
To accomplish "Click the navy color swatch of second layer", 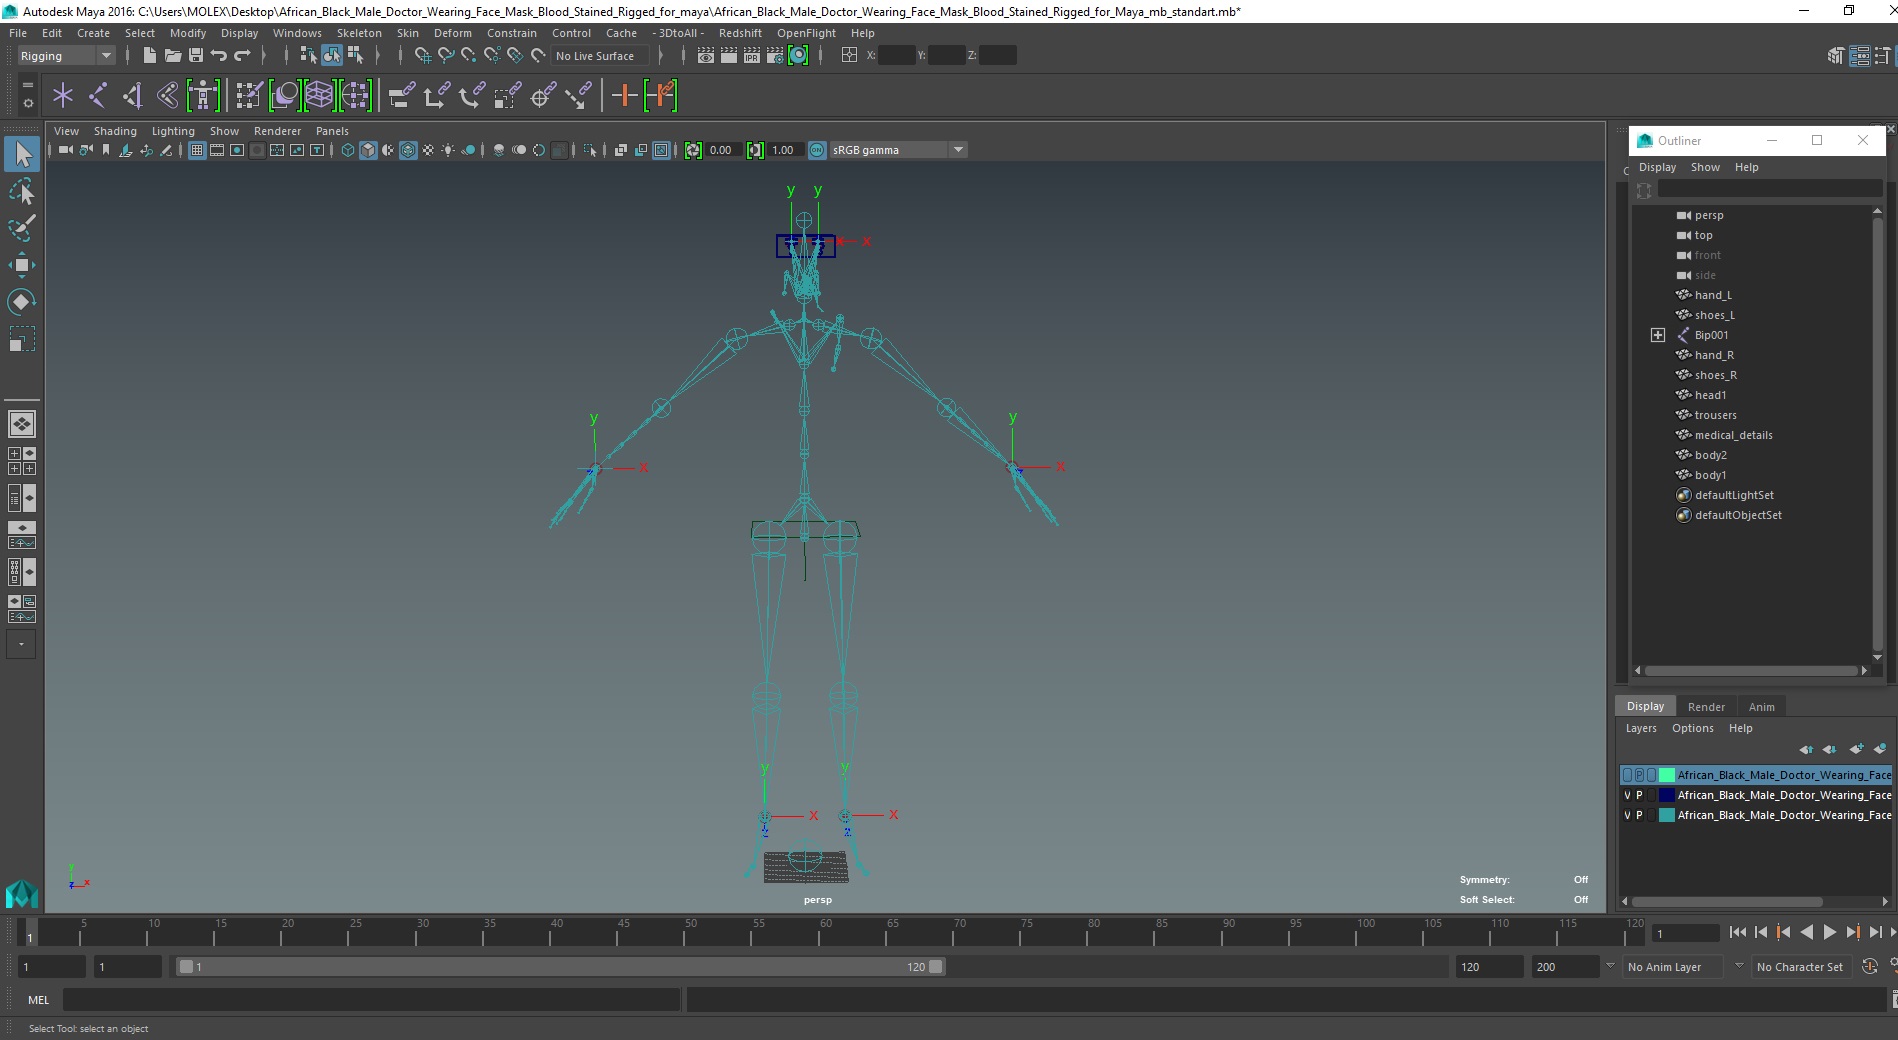I will click(1667, 795).
